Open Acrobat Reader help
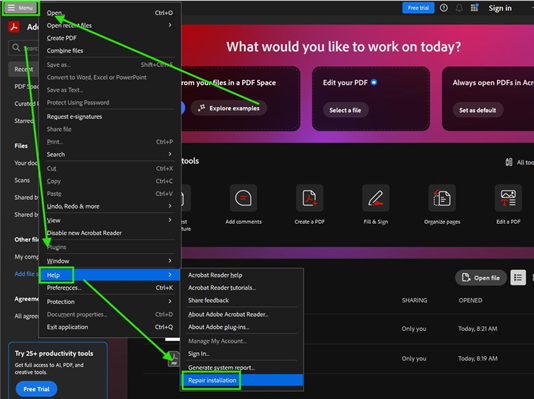The width and height of the screenshot is (534, 399). point(242,275)
